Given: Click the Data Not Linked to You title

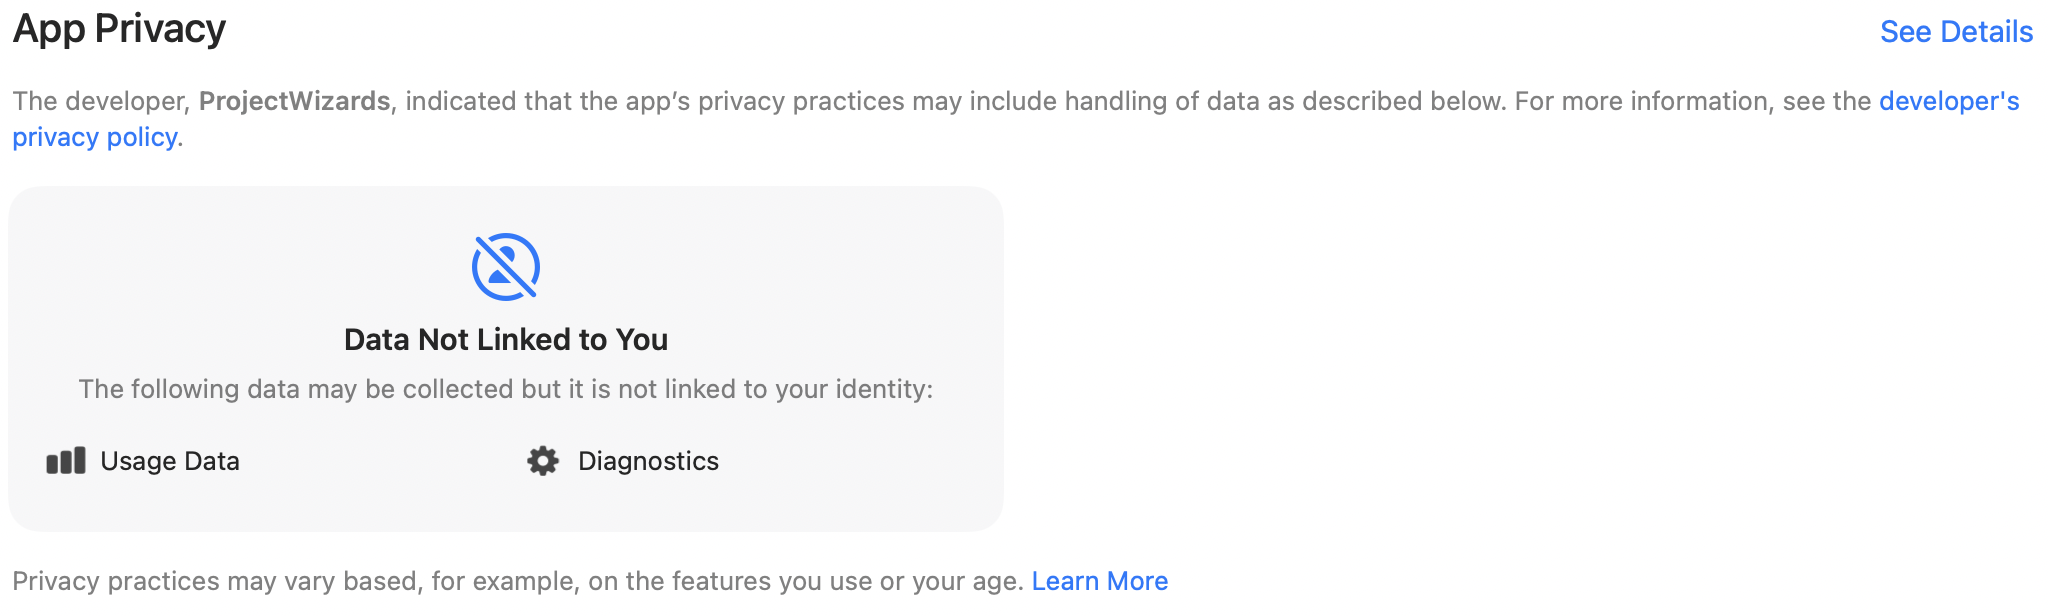Looking at the screenshot, I should 506,338.
